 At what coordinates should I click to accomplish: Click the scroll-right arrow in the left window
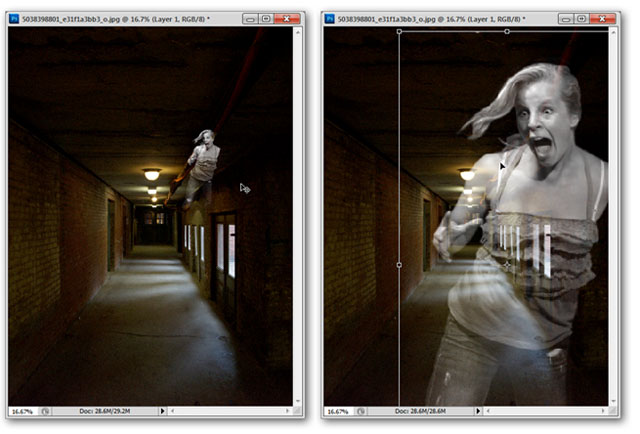click(288, 411)
